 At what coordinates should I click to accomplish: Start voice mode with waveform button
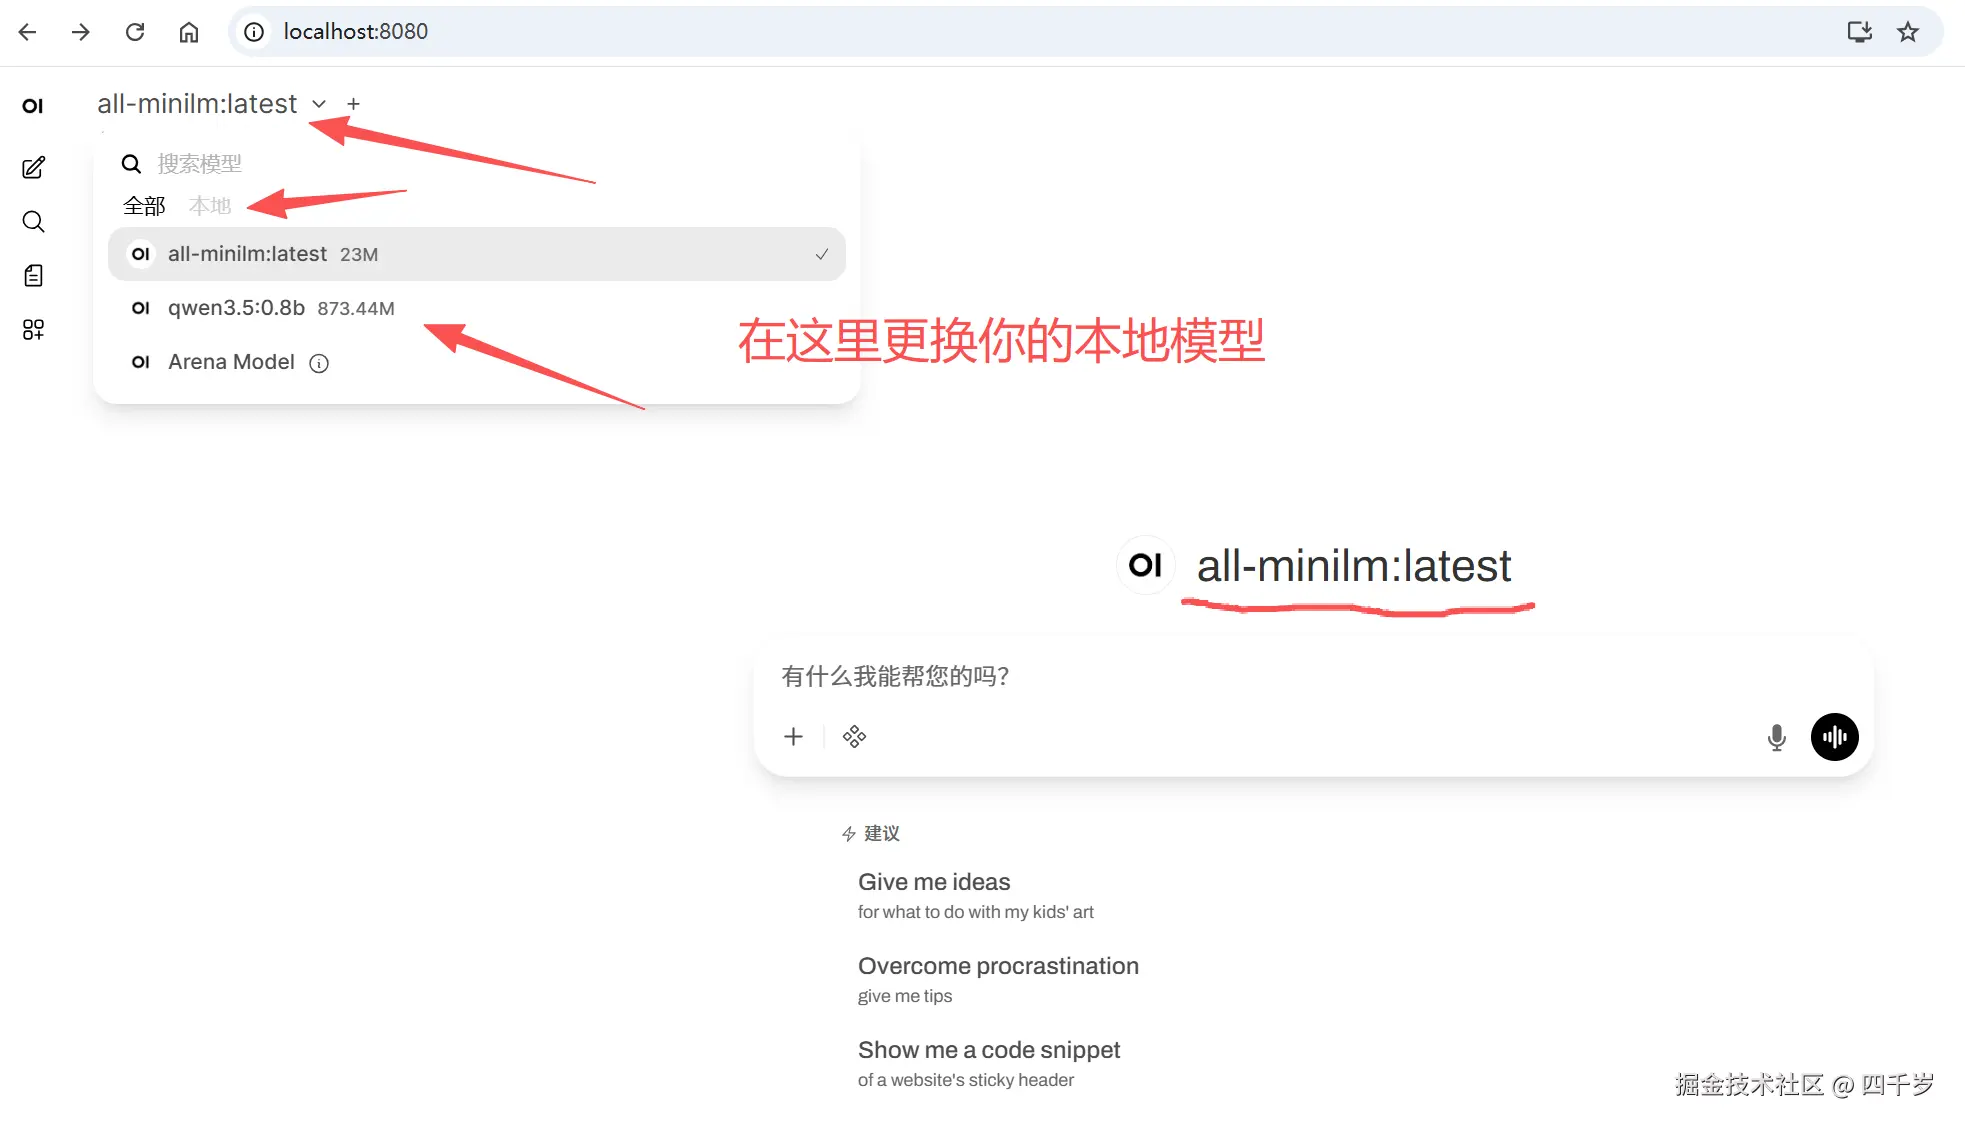(x=1834, y=737)
